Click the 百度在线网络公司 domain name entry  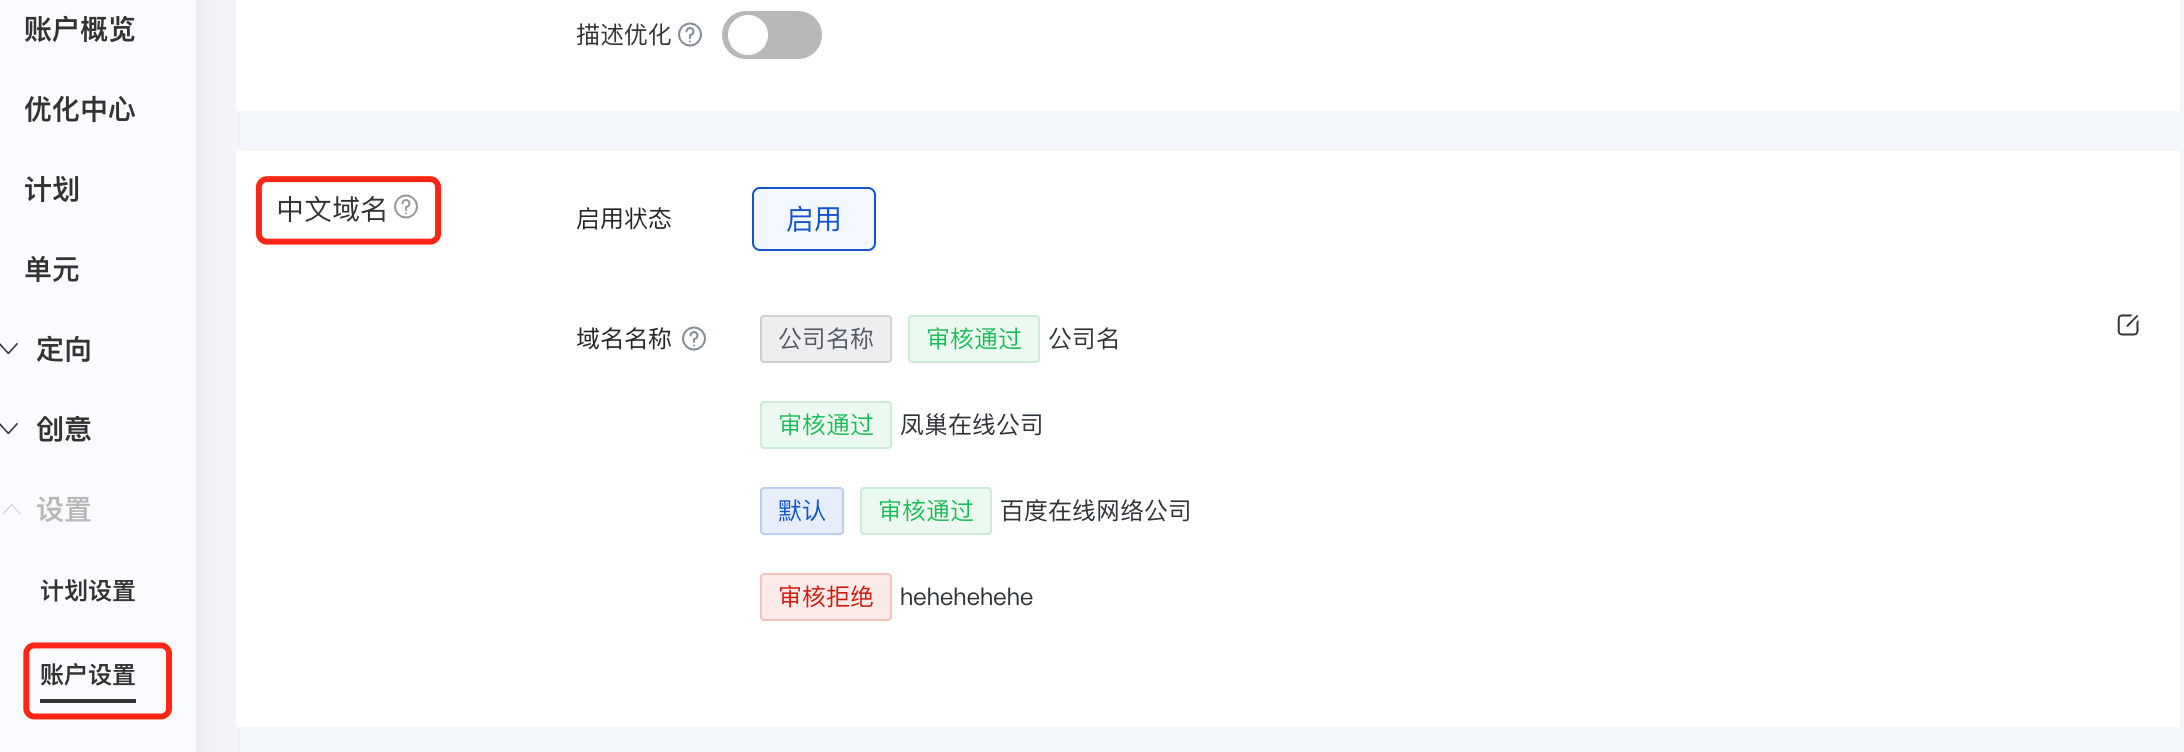[x=1096, y=511]
